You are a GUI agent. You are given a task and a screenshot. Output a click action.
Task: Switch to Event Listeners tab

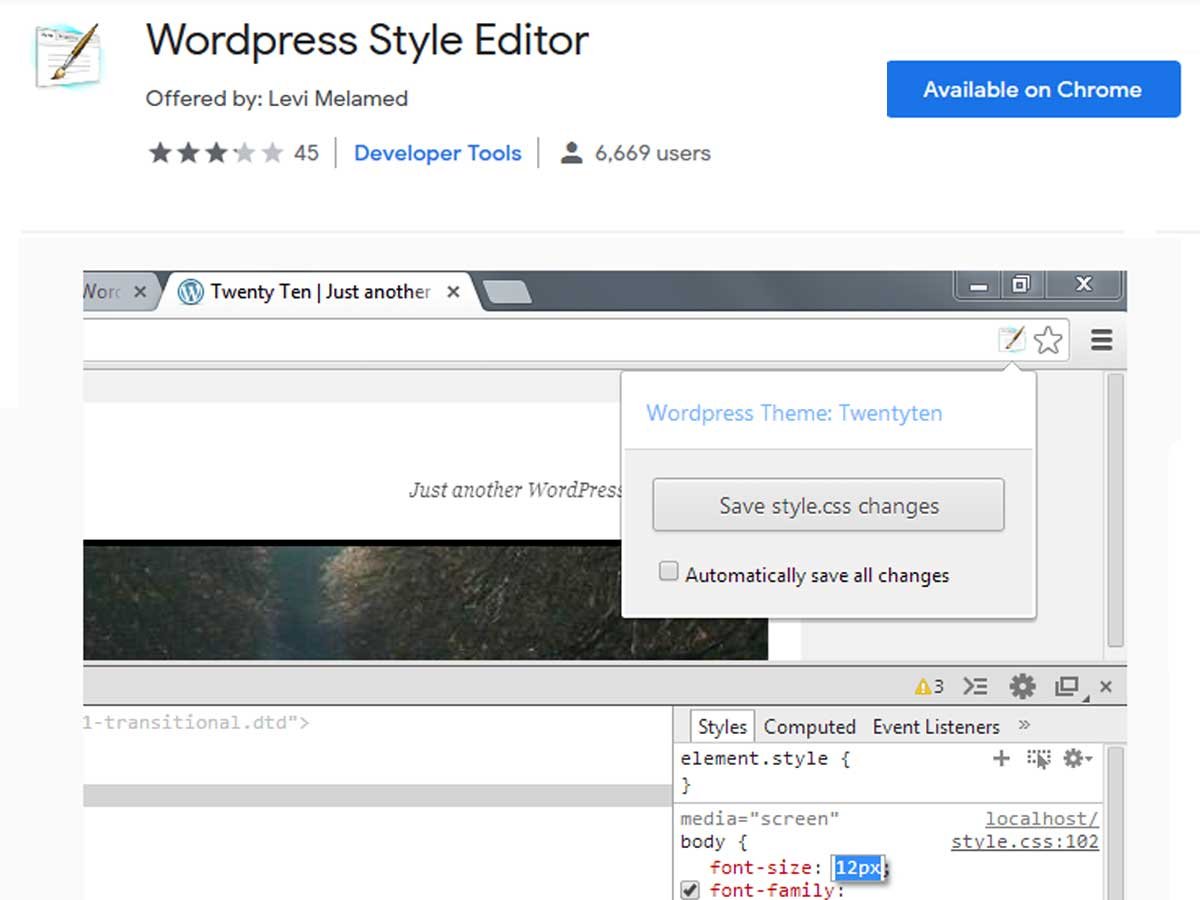[936, 727]
